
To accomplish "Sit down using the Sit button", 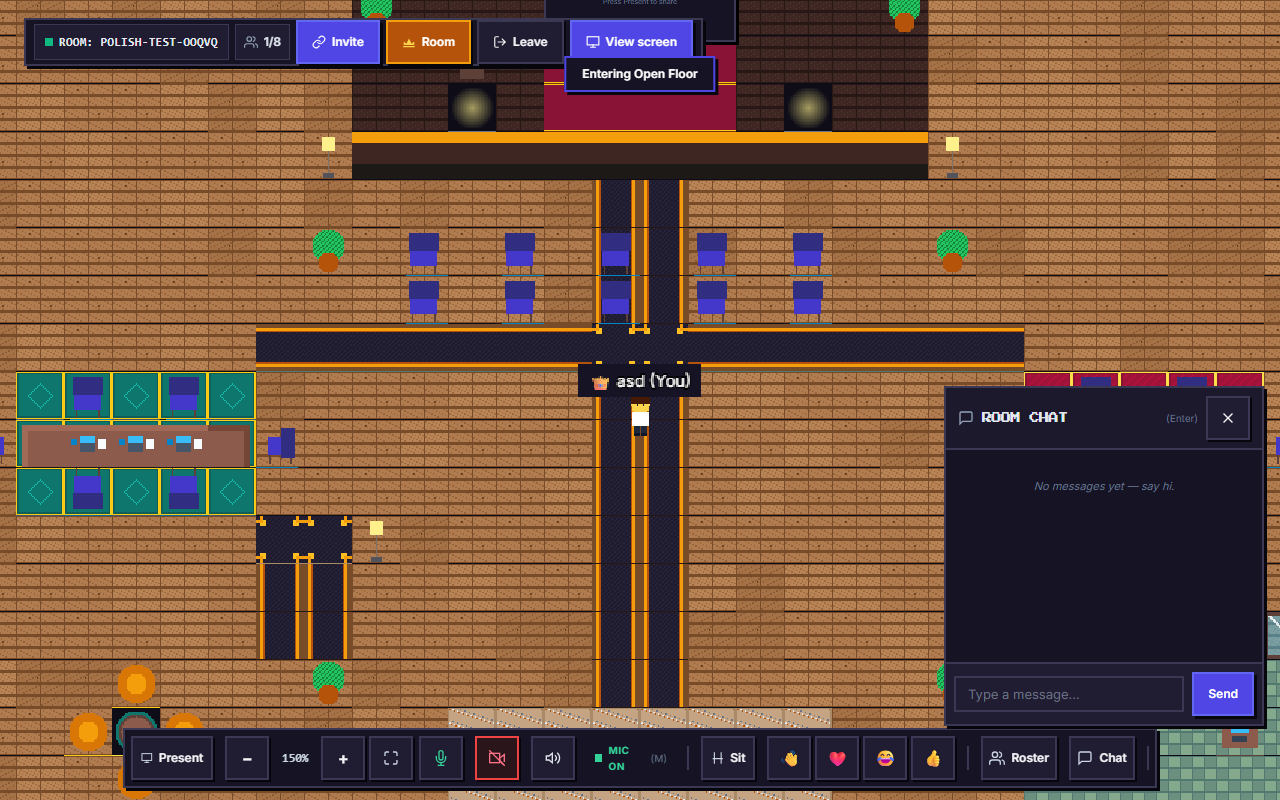I will [728, 758].
